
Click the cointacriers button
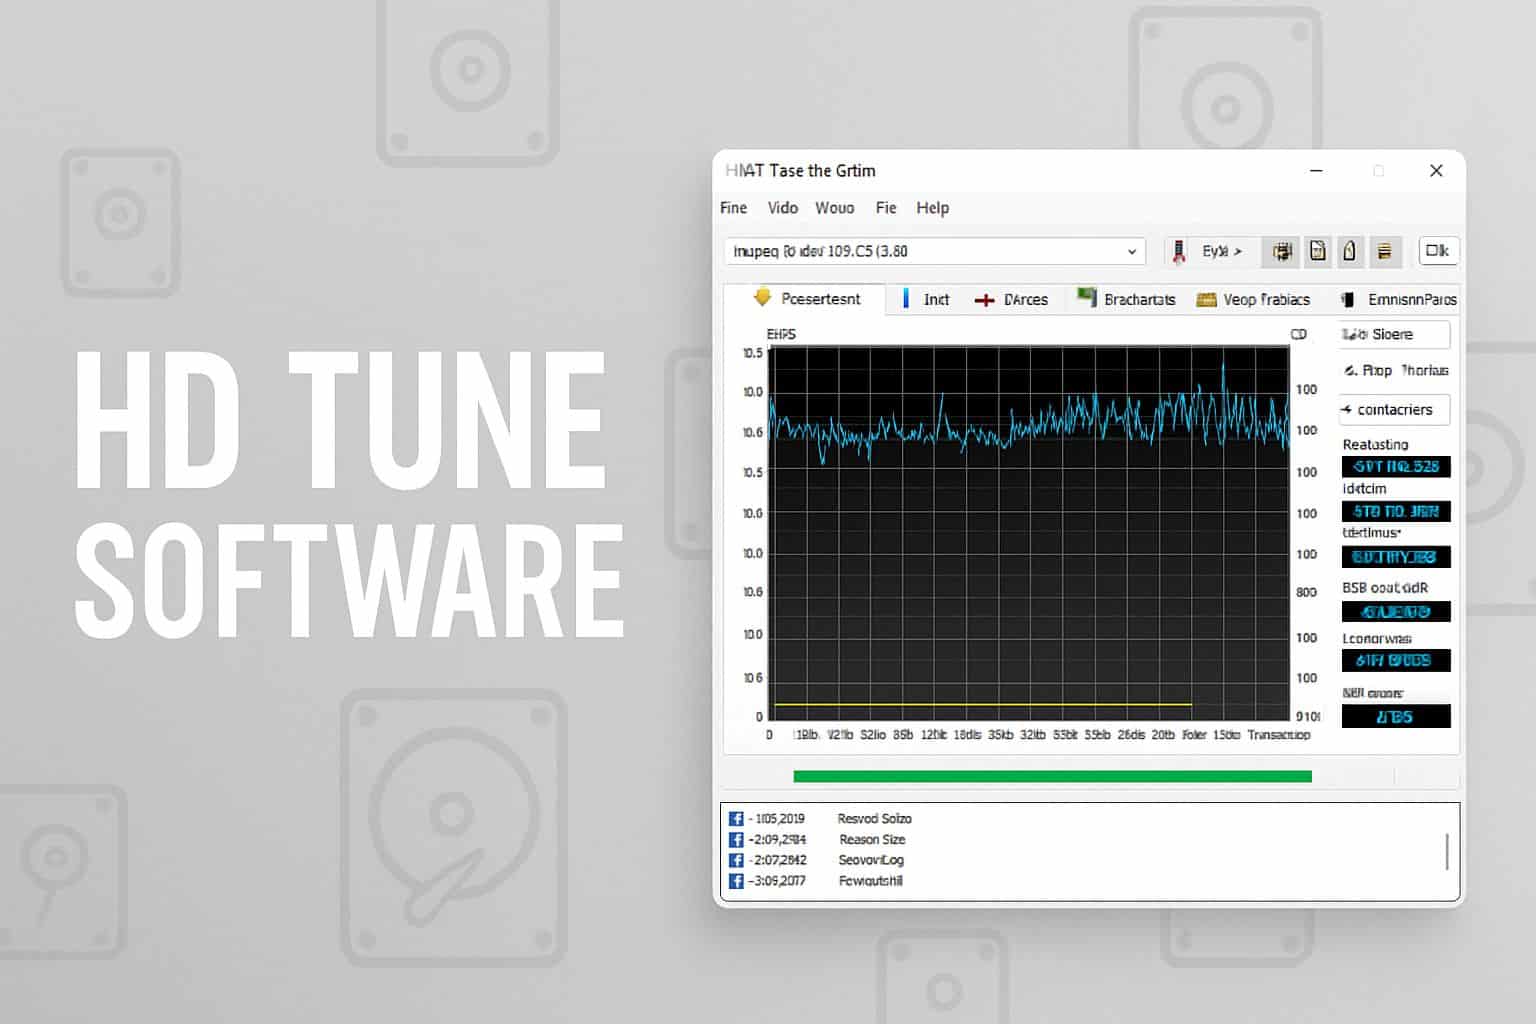click(x=1394, y=409)
